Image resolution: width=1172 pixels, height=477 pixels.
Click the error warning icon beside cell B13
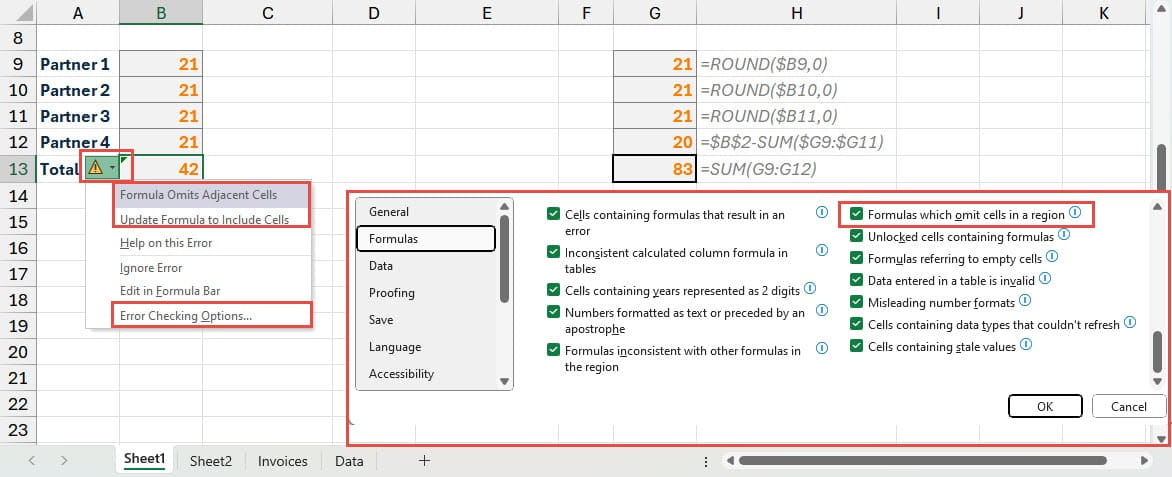coord(97,168)
